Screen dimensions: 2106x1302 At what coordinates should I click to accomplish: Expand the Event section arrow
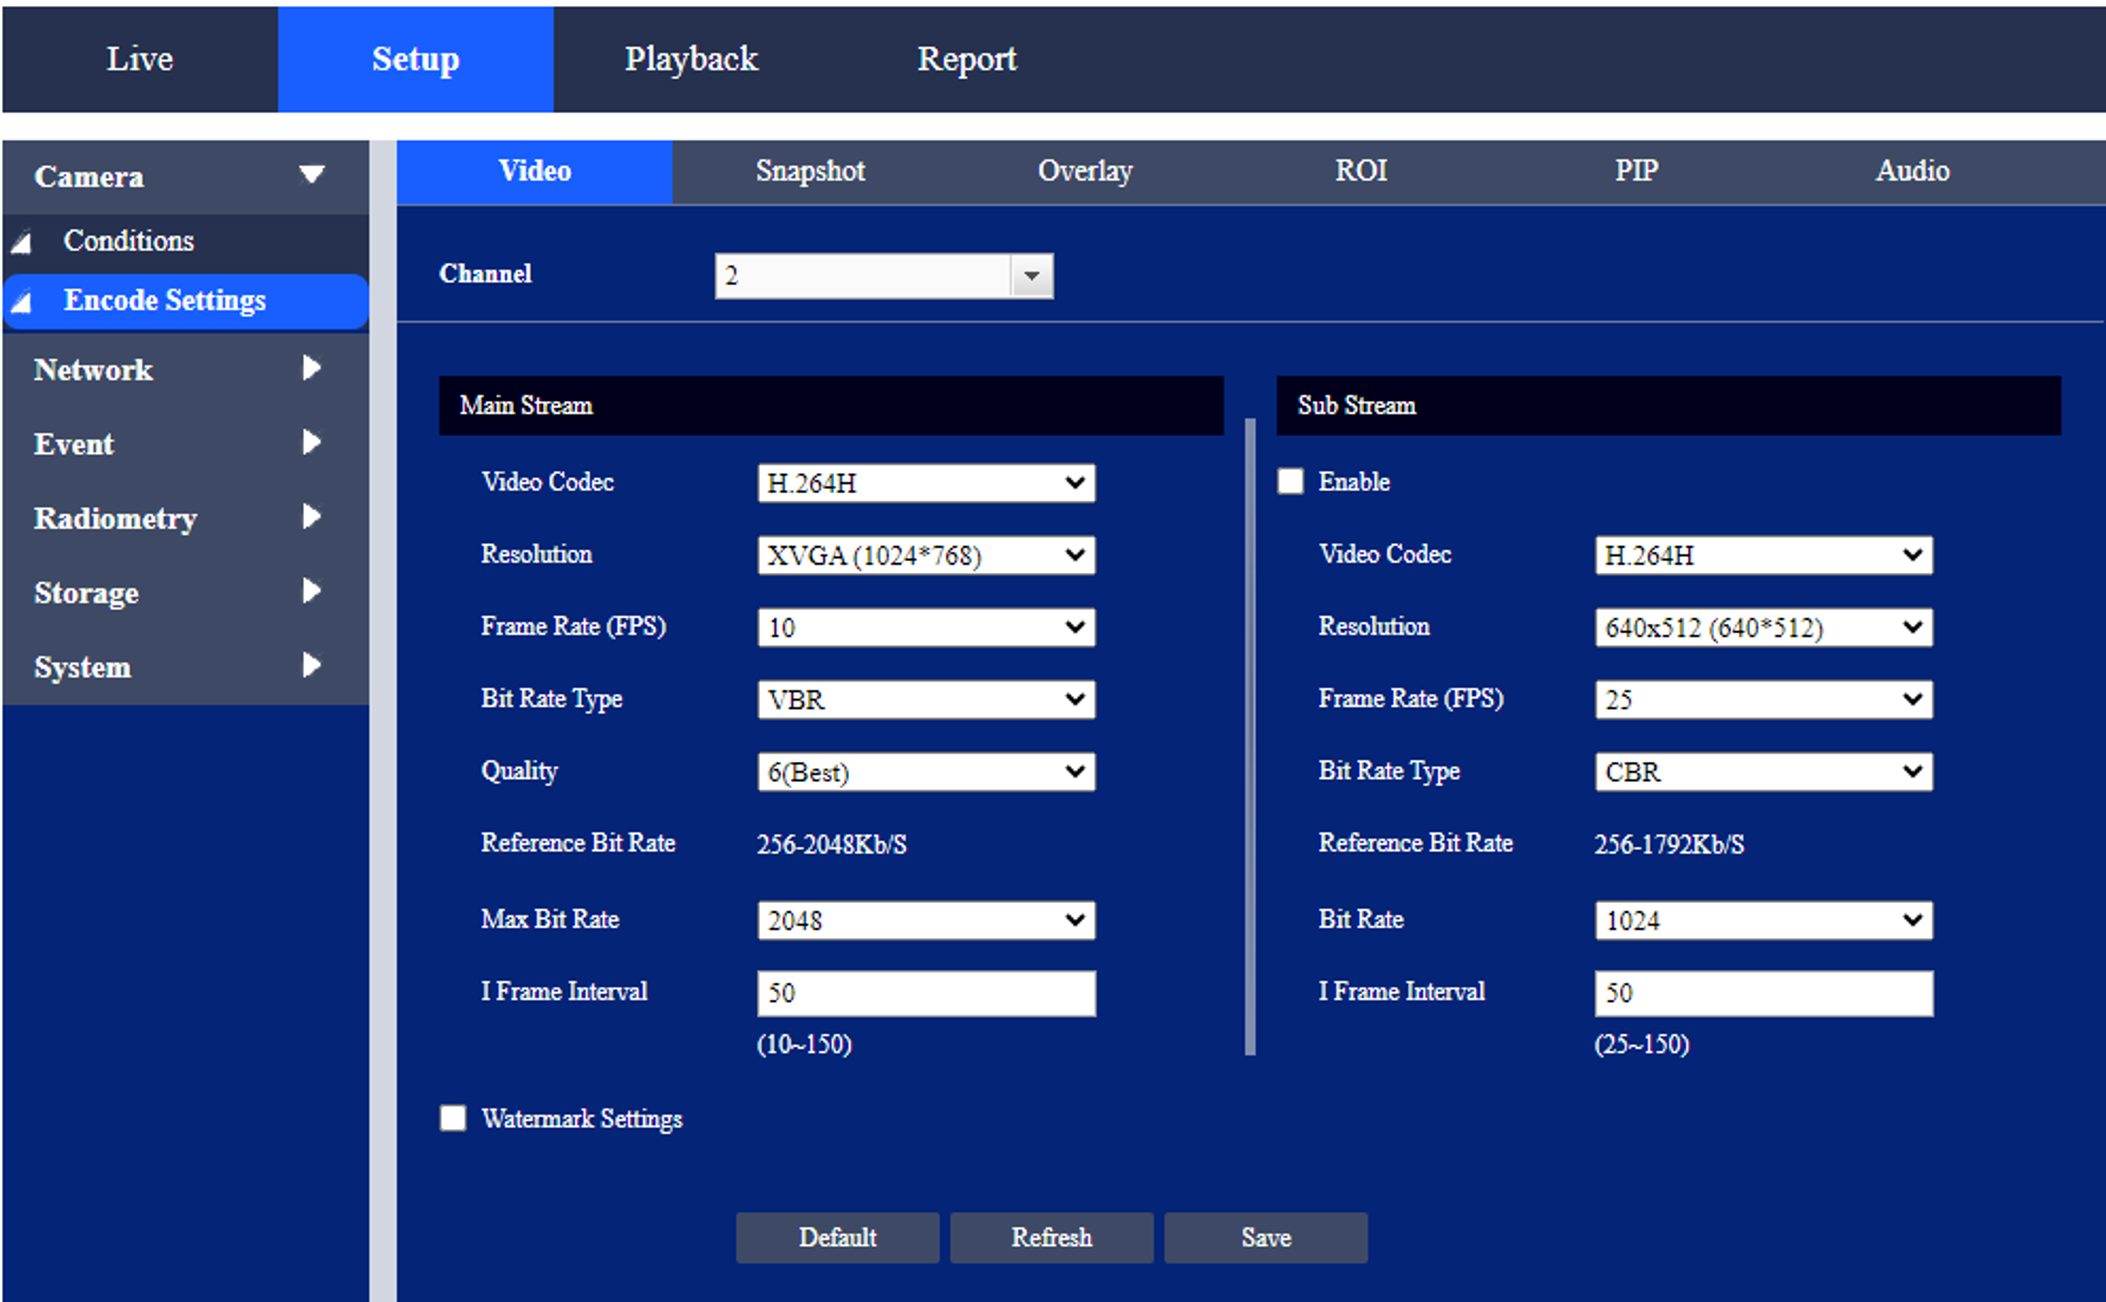coord(311,443)
